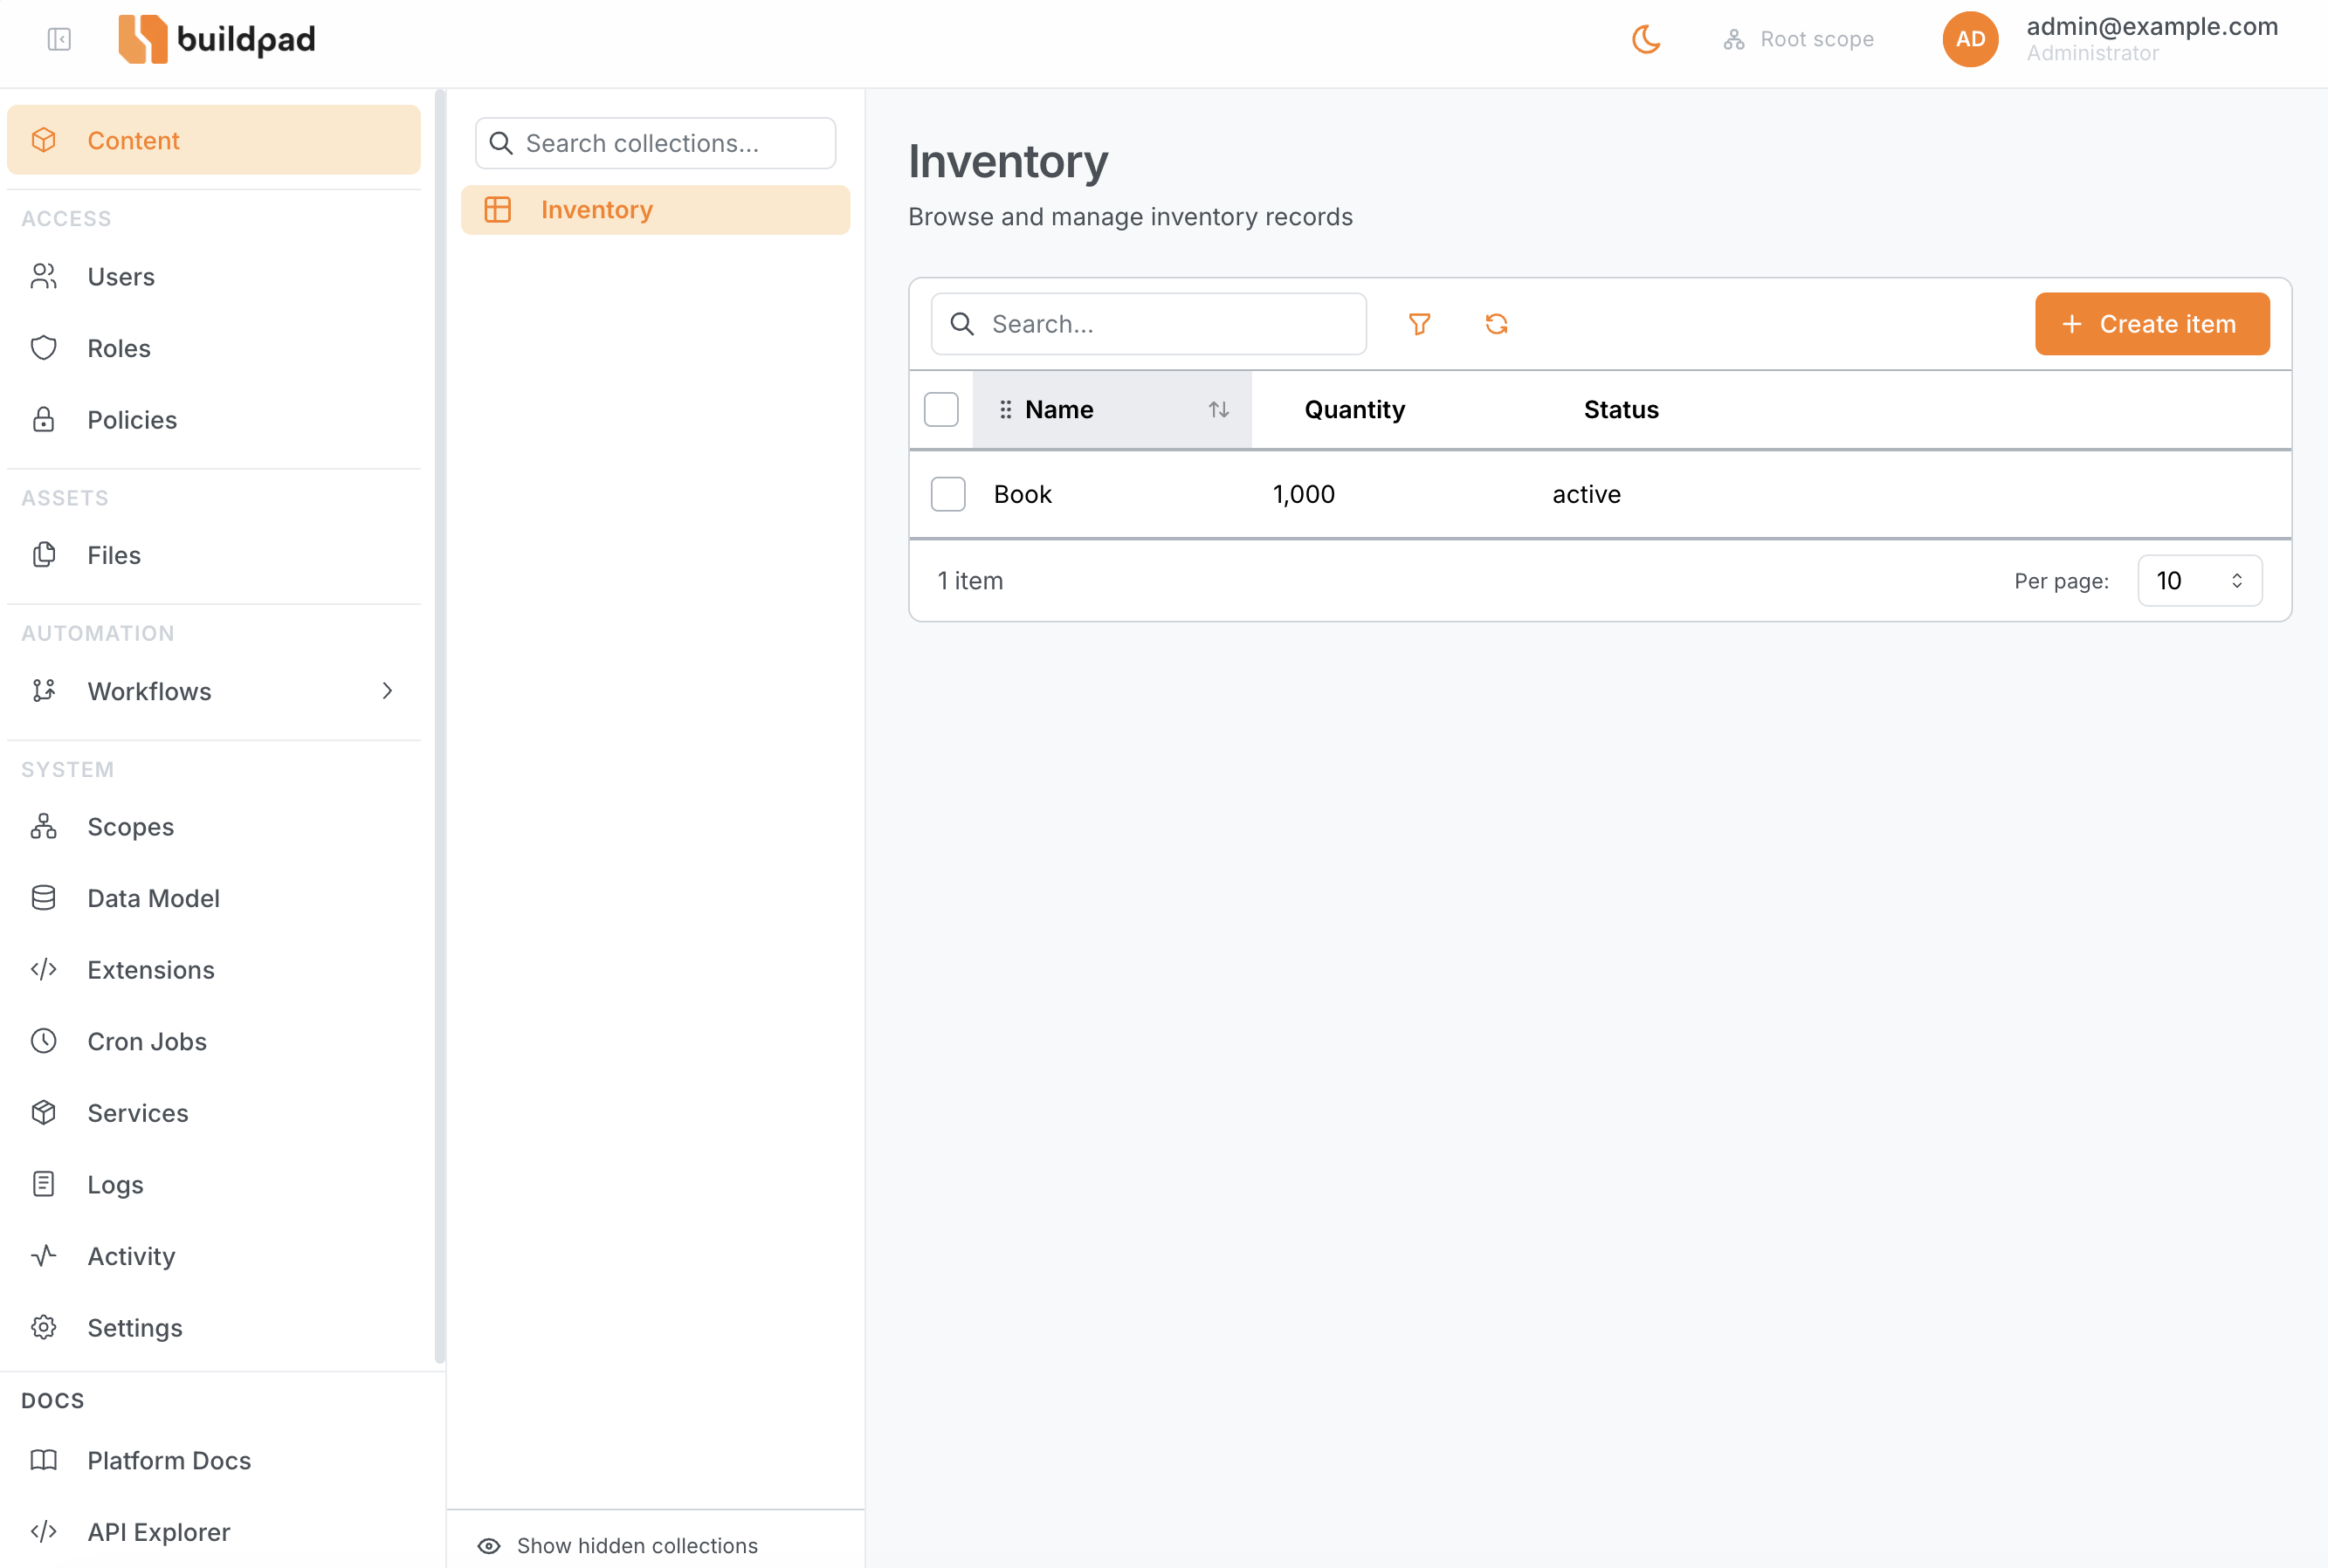Focus the Search collections field
This screenshot has height=1568, width=2328.
click(656, 143)
